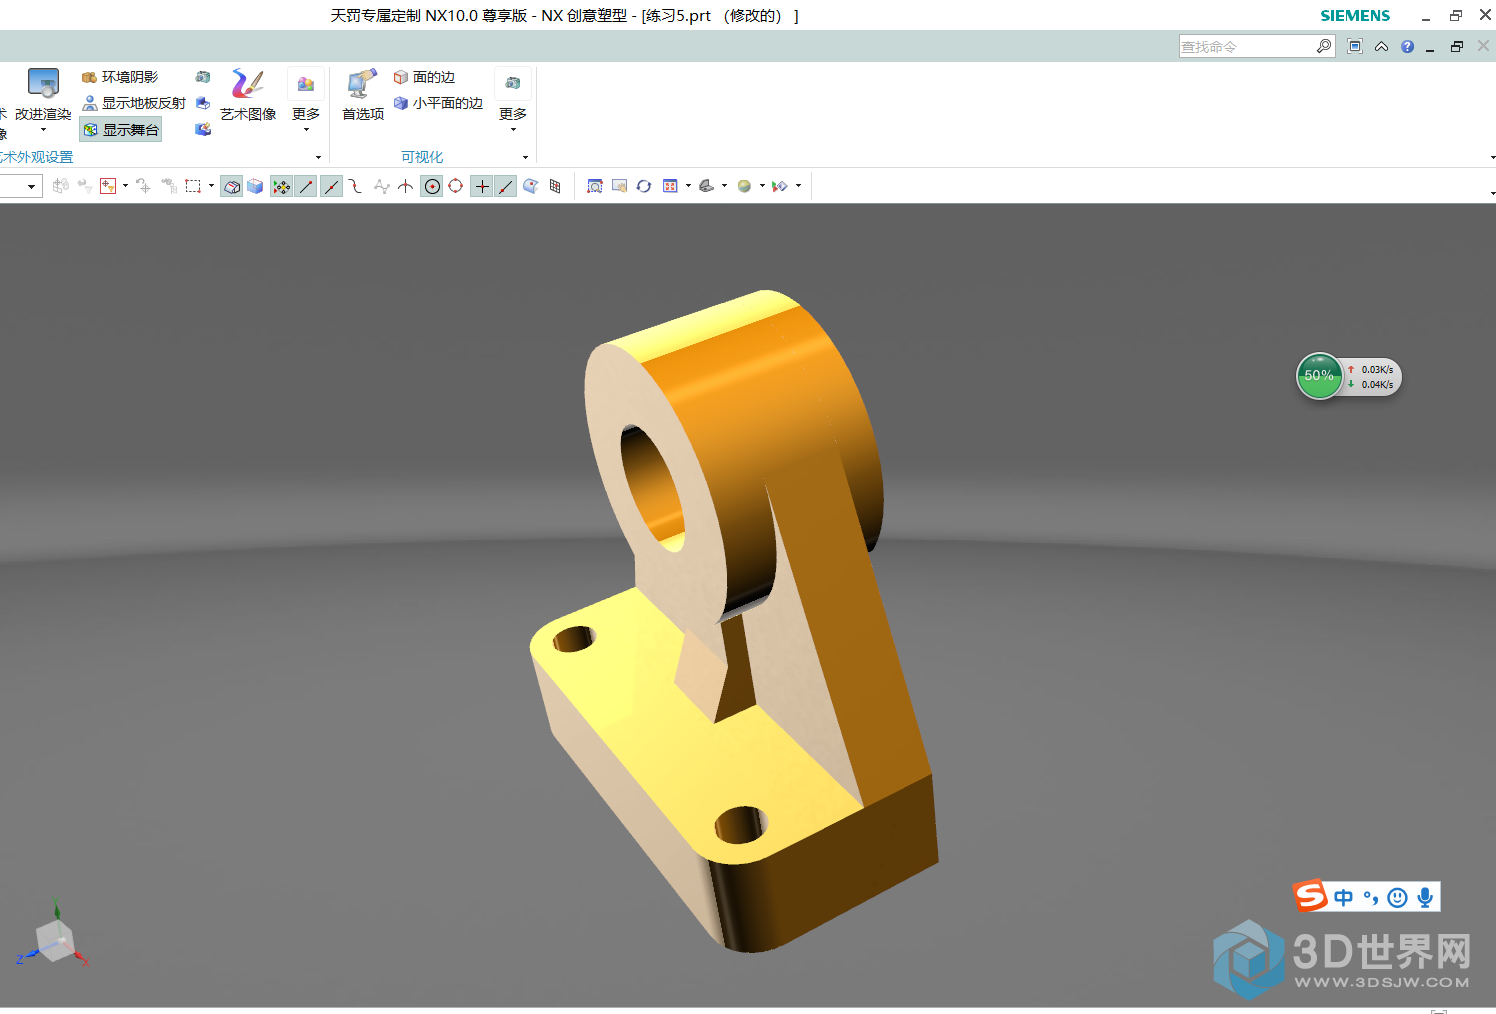This screenshot has height=1014, width=1496.
Task: Click the quadrant point snap icon
Action: pos(456,186)
